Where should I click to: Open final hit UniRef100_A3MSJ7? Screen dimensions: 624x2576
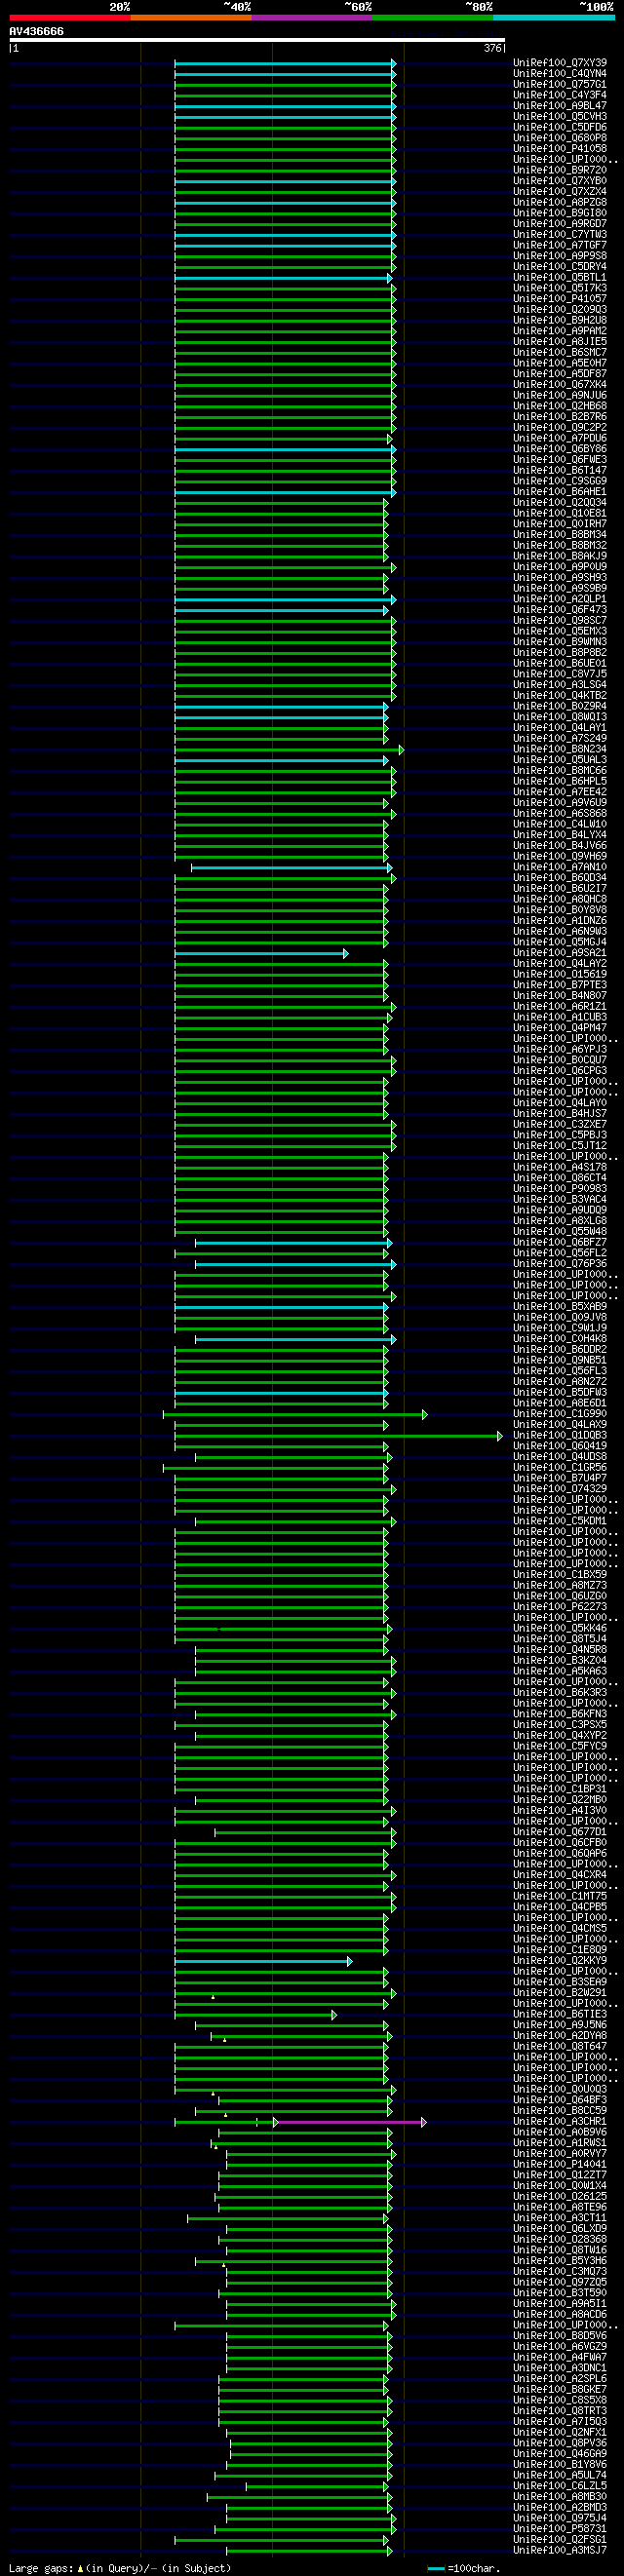click(560, 2551)
